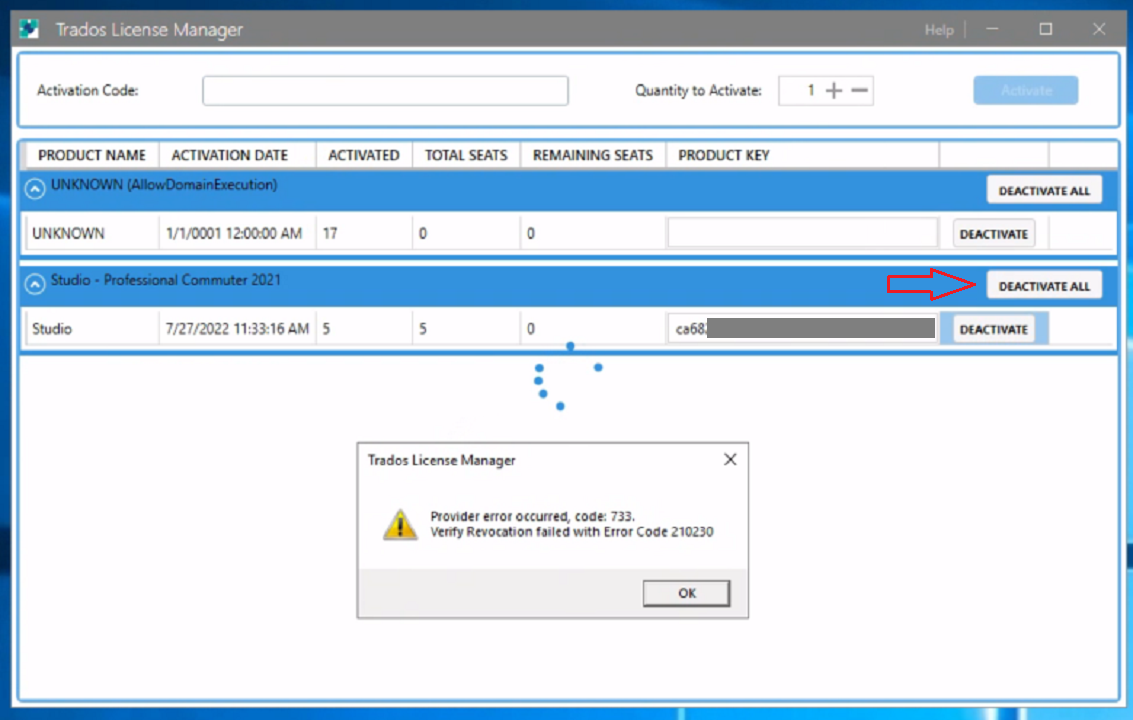
Task: Click the UNKNOWN (AllowDomainExecution) group title
Action: [164, 185]
